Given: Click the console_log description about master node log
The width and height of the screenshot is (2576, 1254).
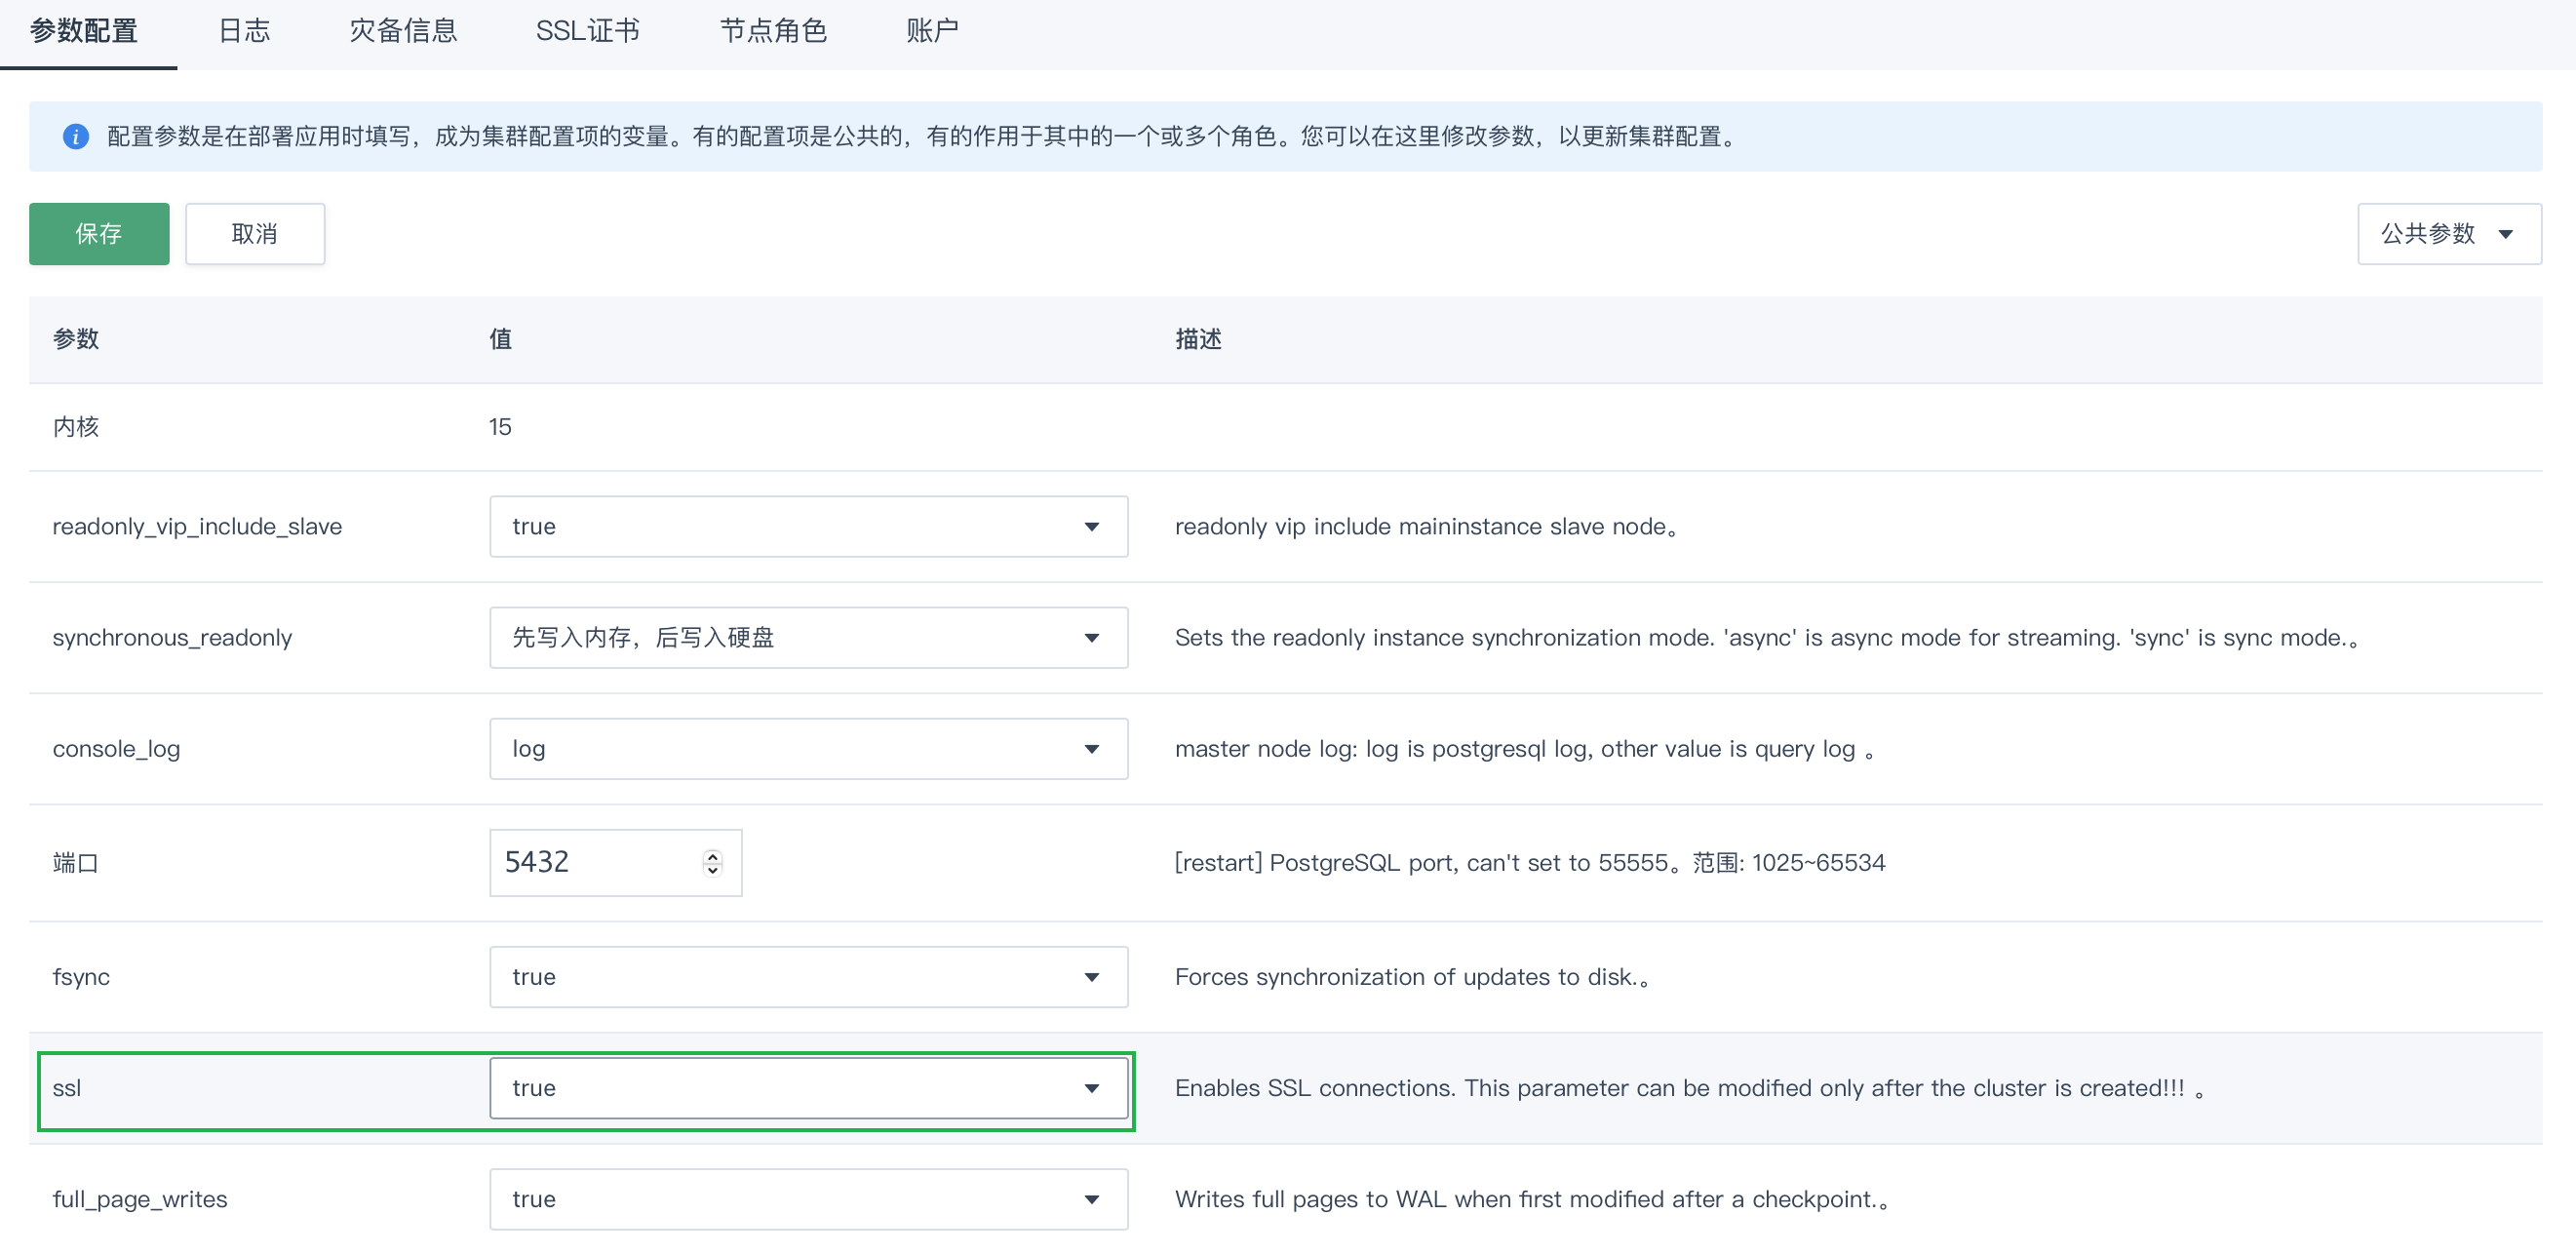Looking at the screenshot, I should (1524, 749).
